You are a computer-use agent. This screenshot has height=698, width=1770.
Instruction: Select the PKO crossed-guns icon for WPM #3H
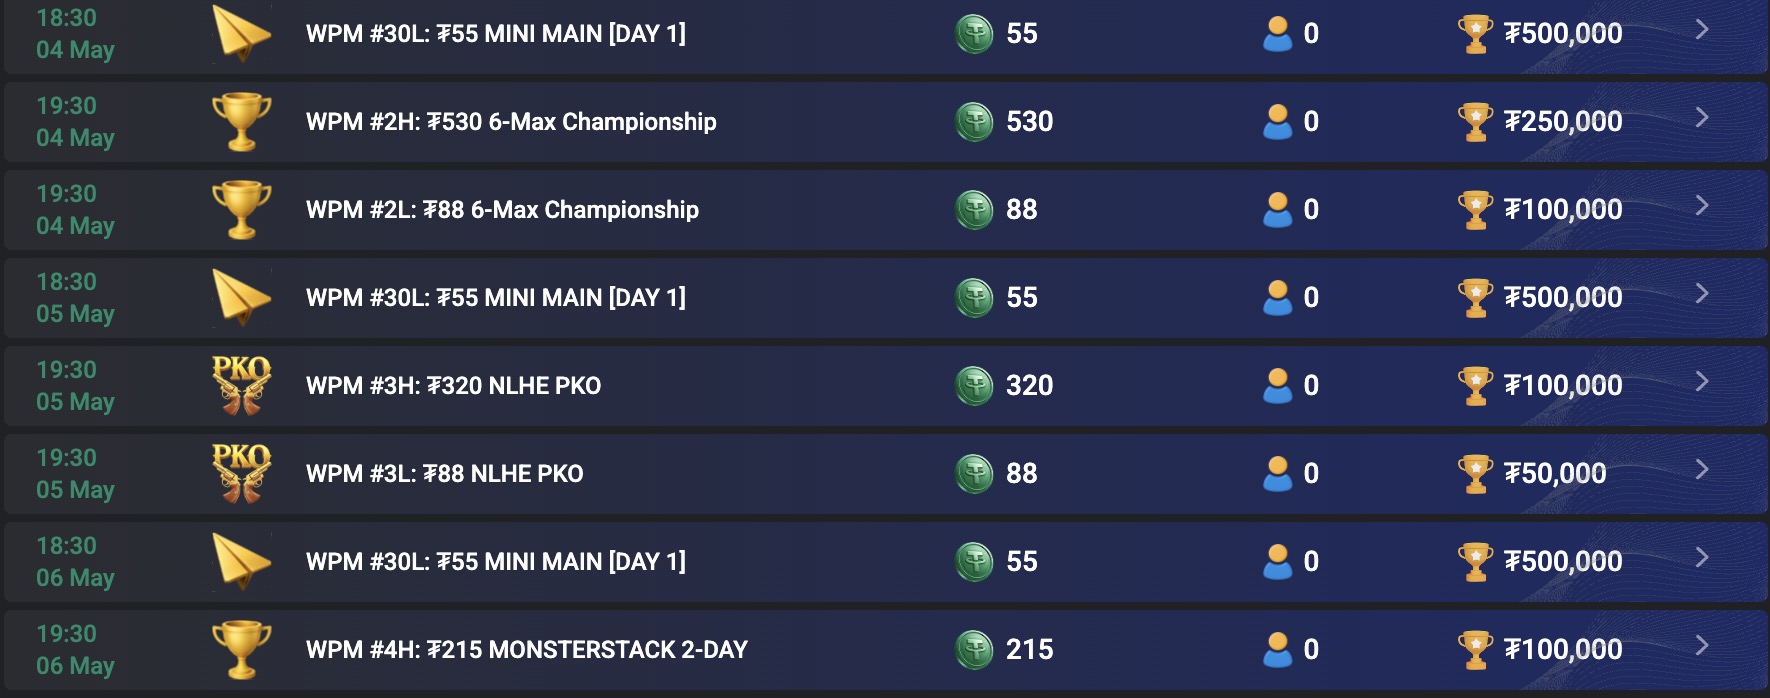(x=240, y=385)
